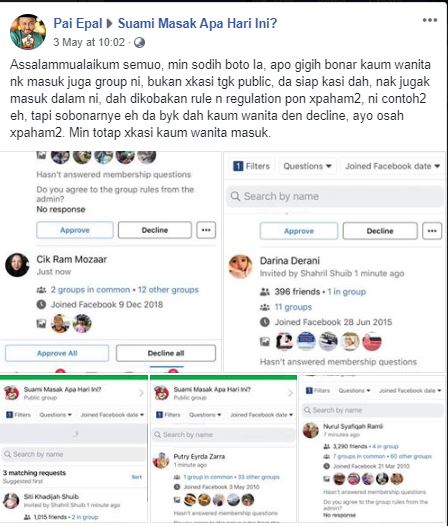The image size is (448, 526).
Task: Open Pai Epal profile name link
Action: coord(78,23)
